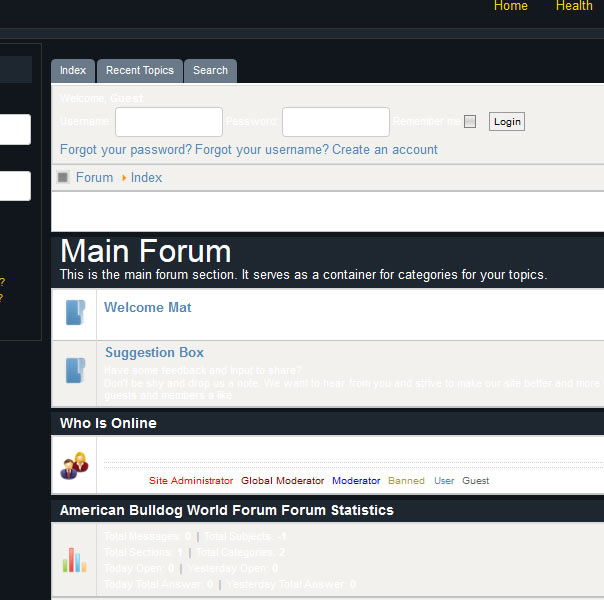Screen dimensions: 604x600
Task: Go to Home in top navigation
Action: [x=510, y=6]
